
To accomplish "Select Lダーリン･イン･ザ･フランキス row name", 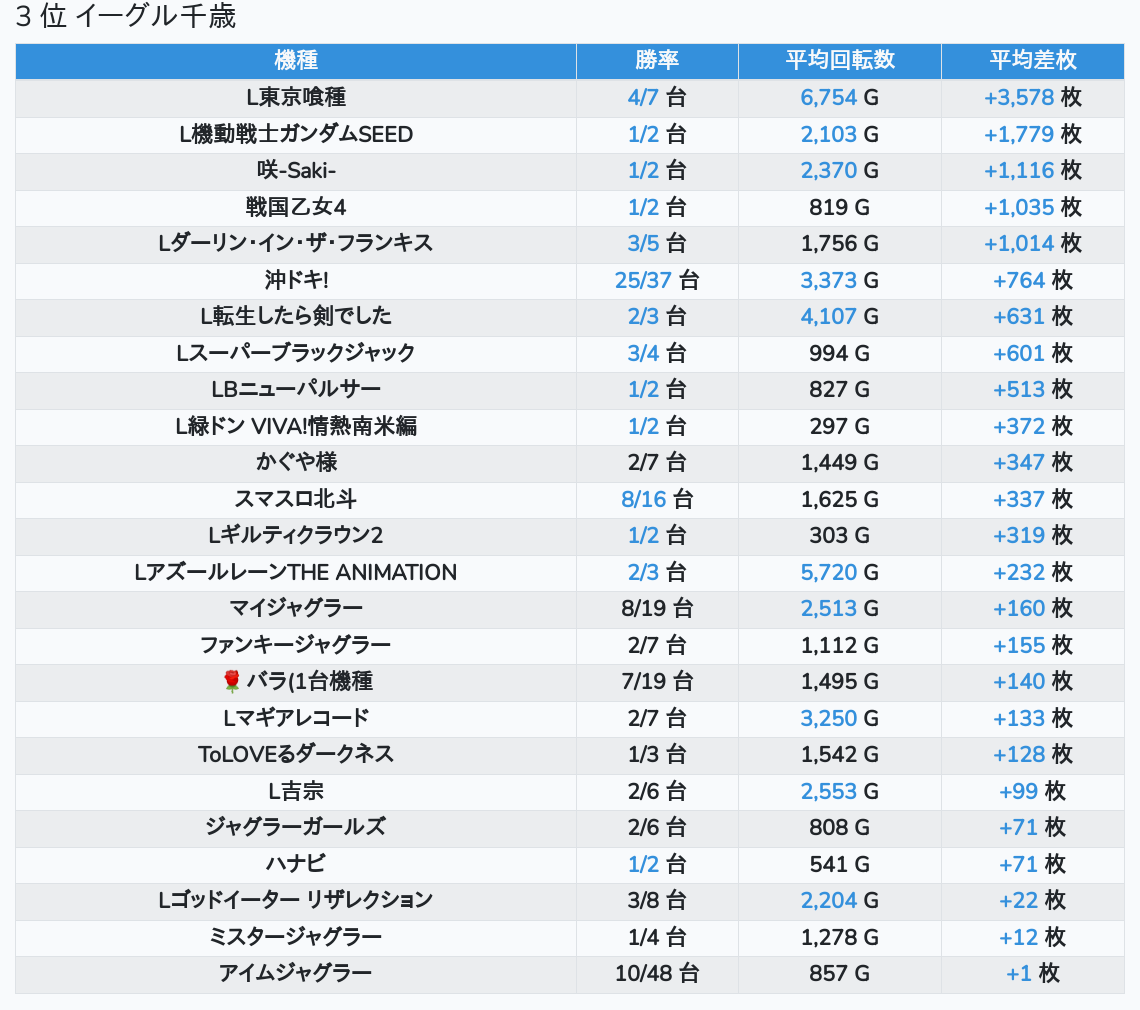I will (x=296, y=244).
